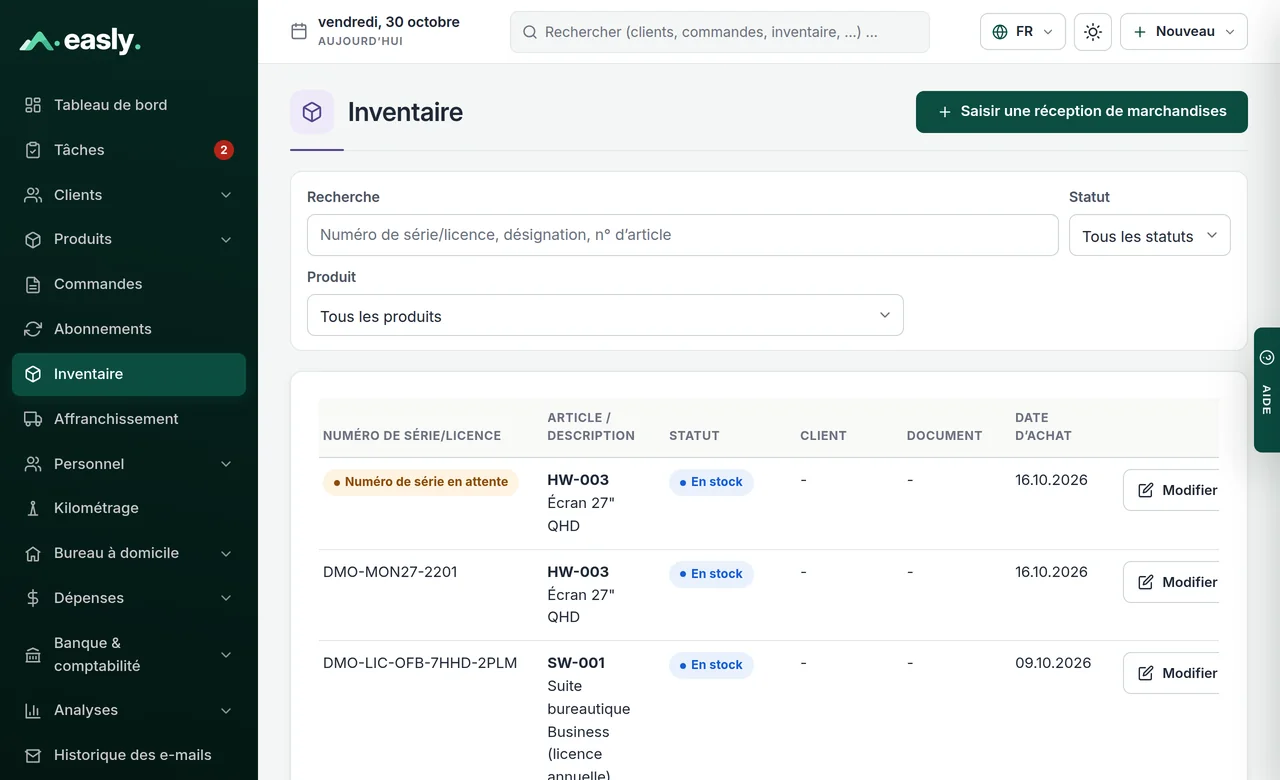Go to Tâches in sidebar
Viewport: 1280px width, 780px height.
point(129,150)
